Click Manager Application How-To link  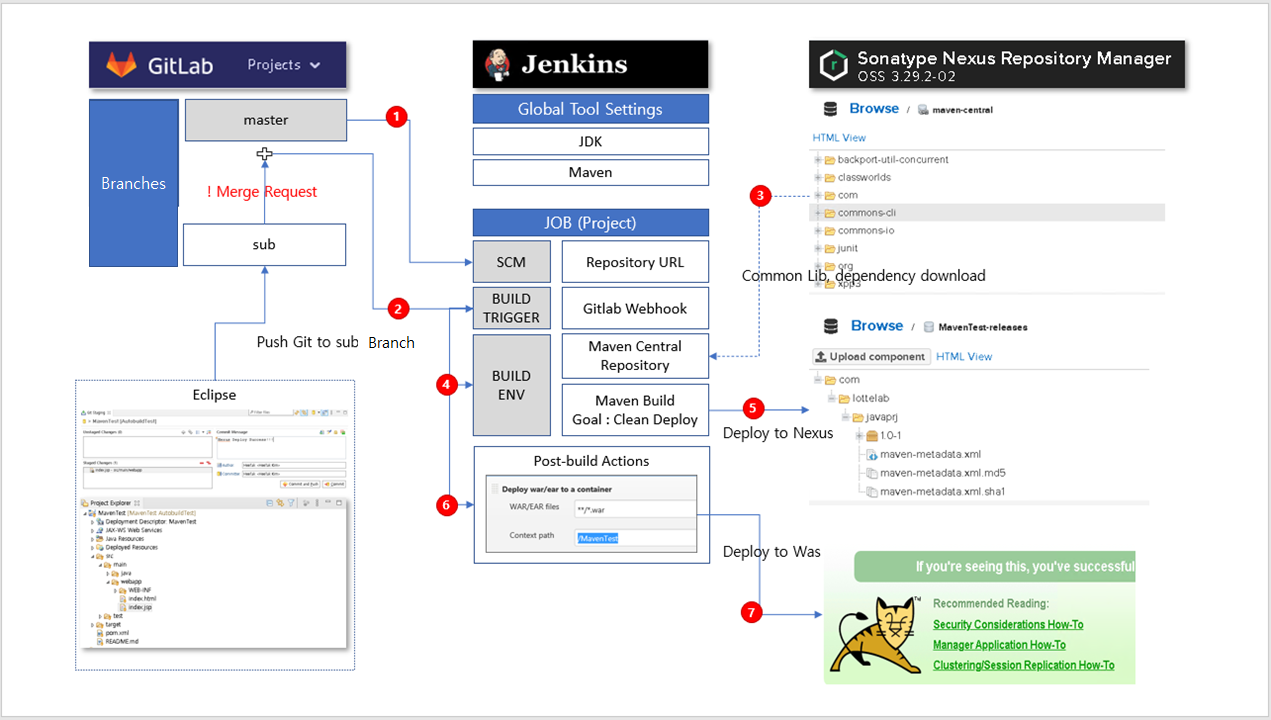(999, 645)
